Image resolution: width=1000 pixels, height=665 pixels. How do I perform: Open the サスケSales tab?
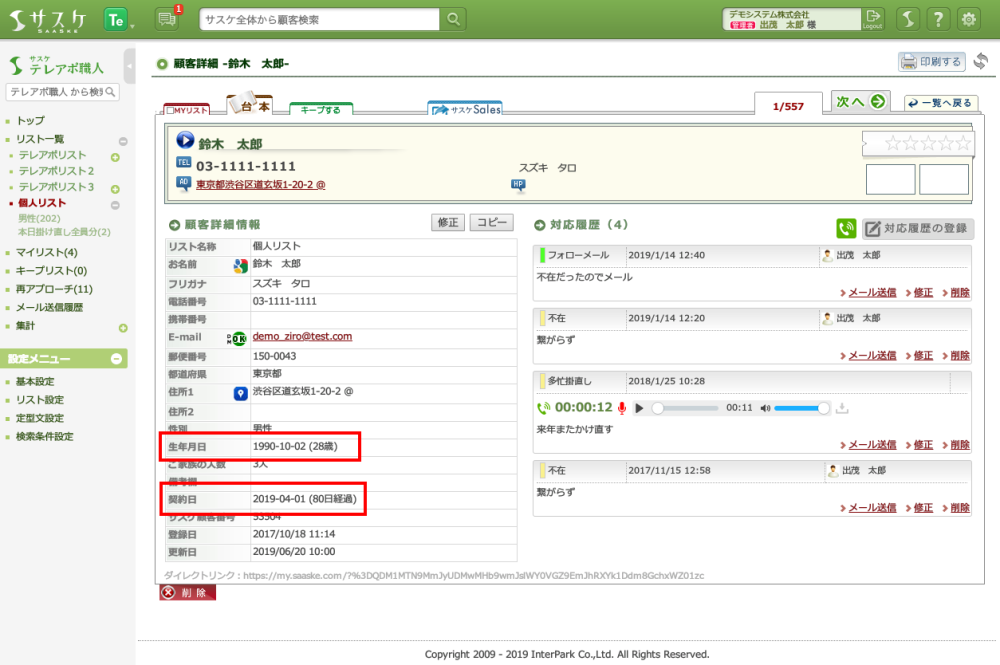(x=465, y=109)
